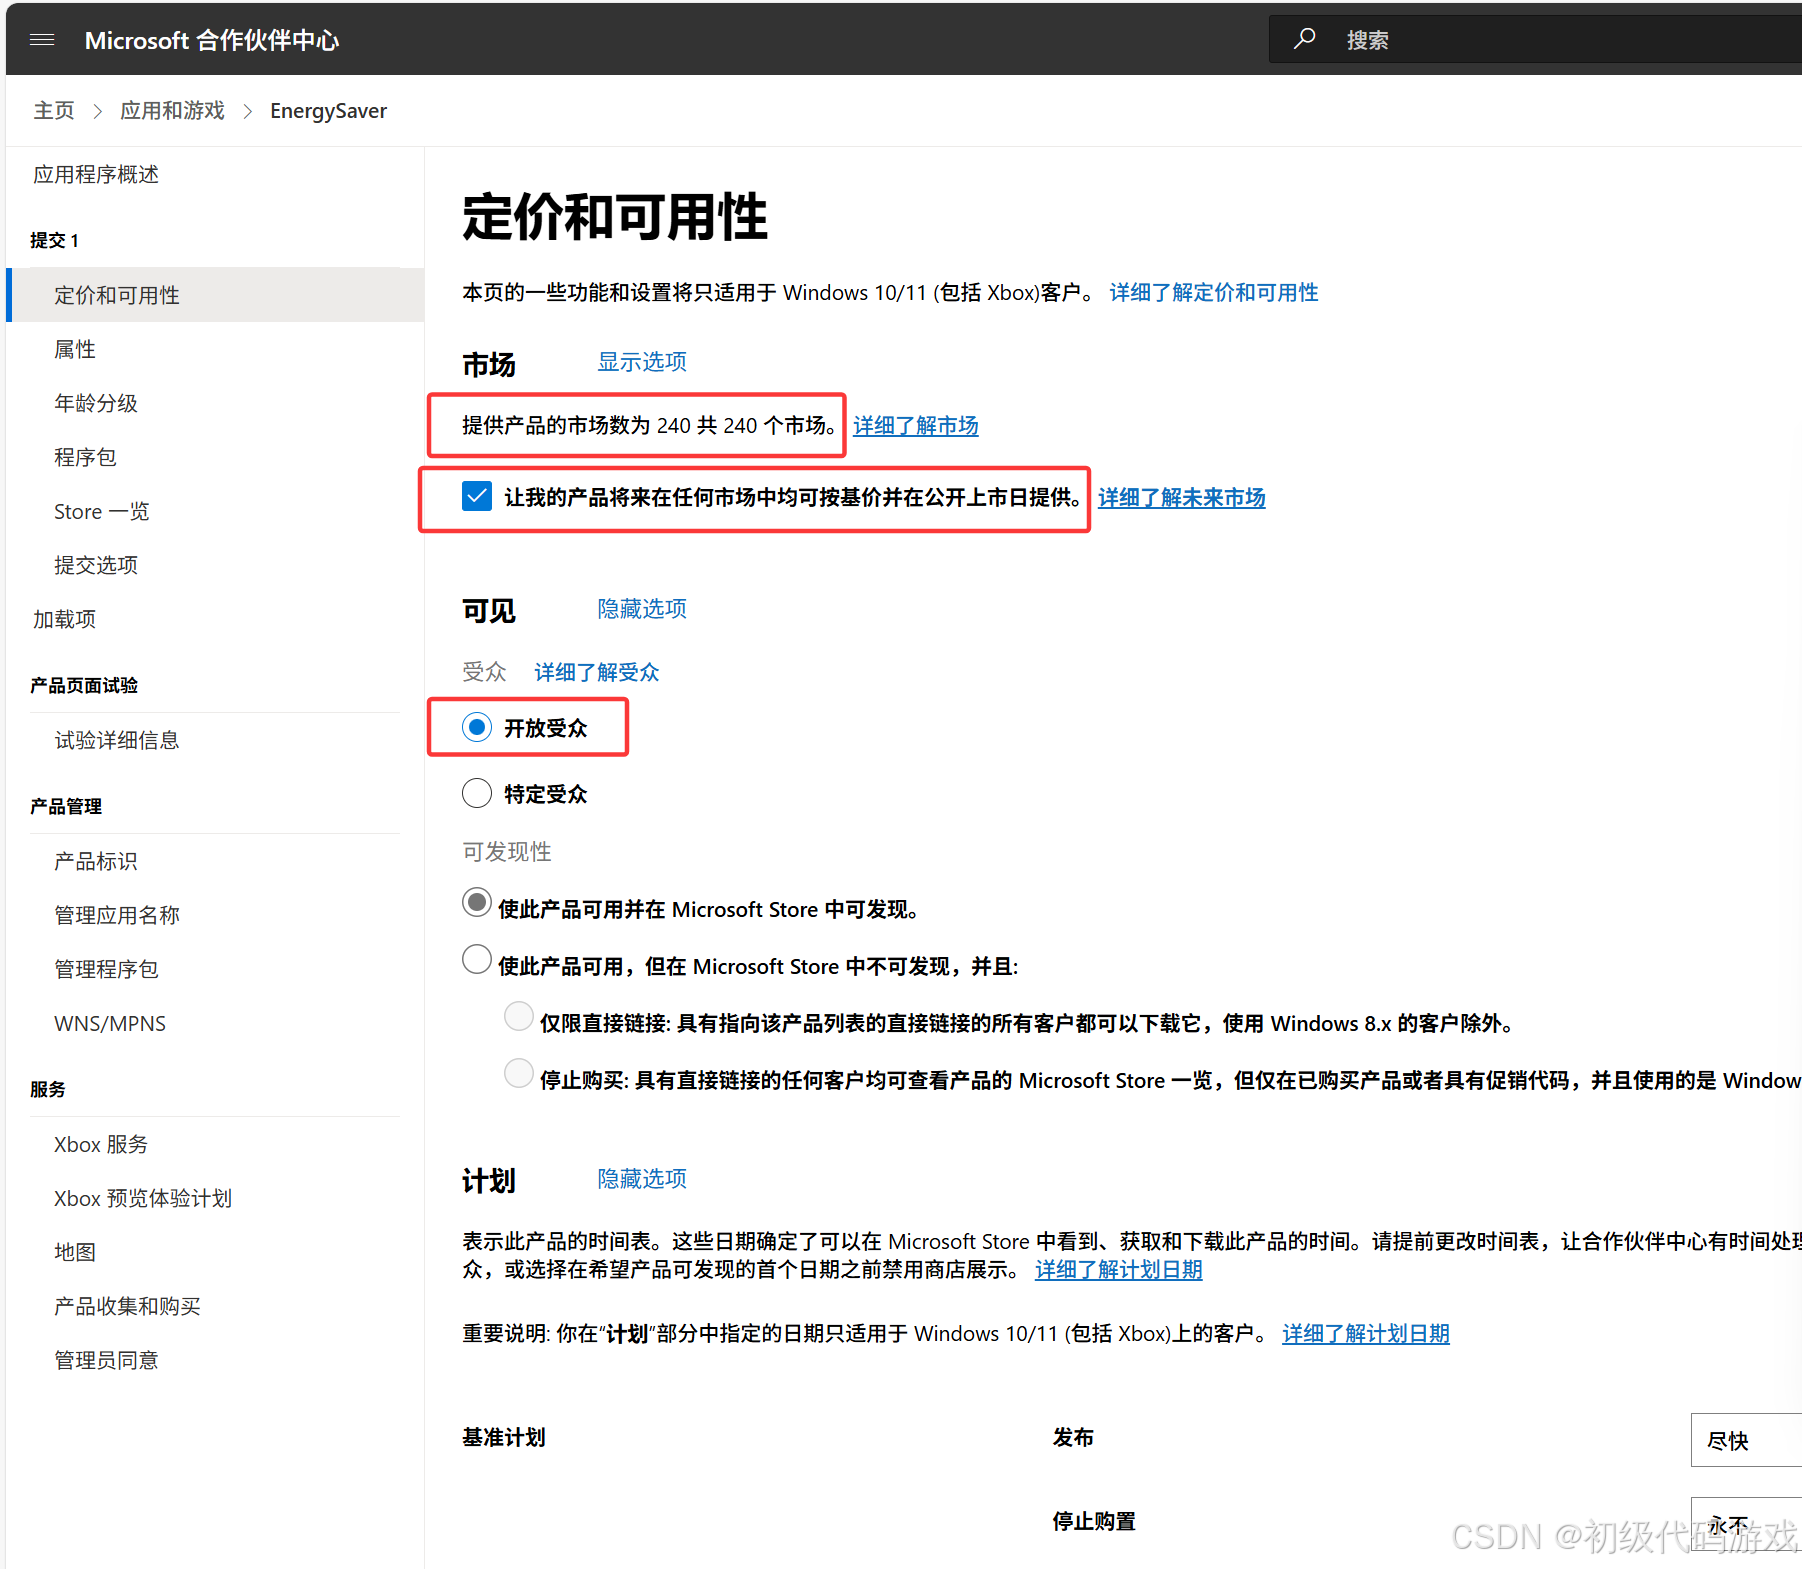This screenshot has width=1802, height=1569.
Task: Click the search magnifier icon
Action: (1304, 39)
